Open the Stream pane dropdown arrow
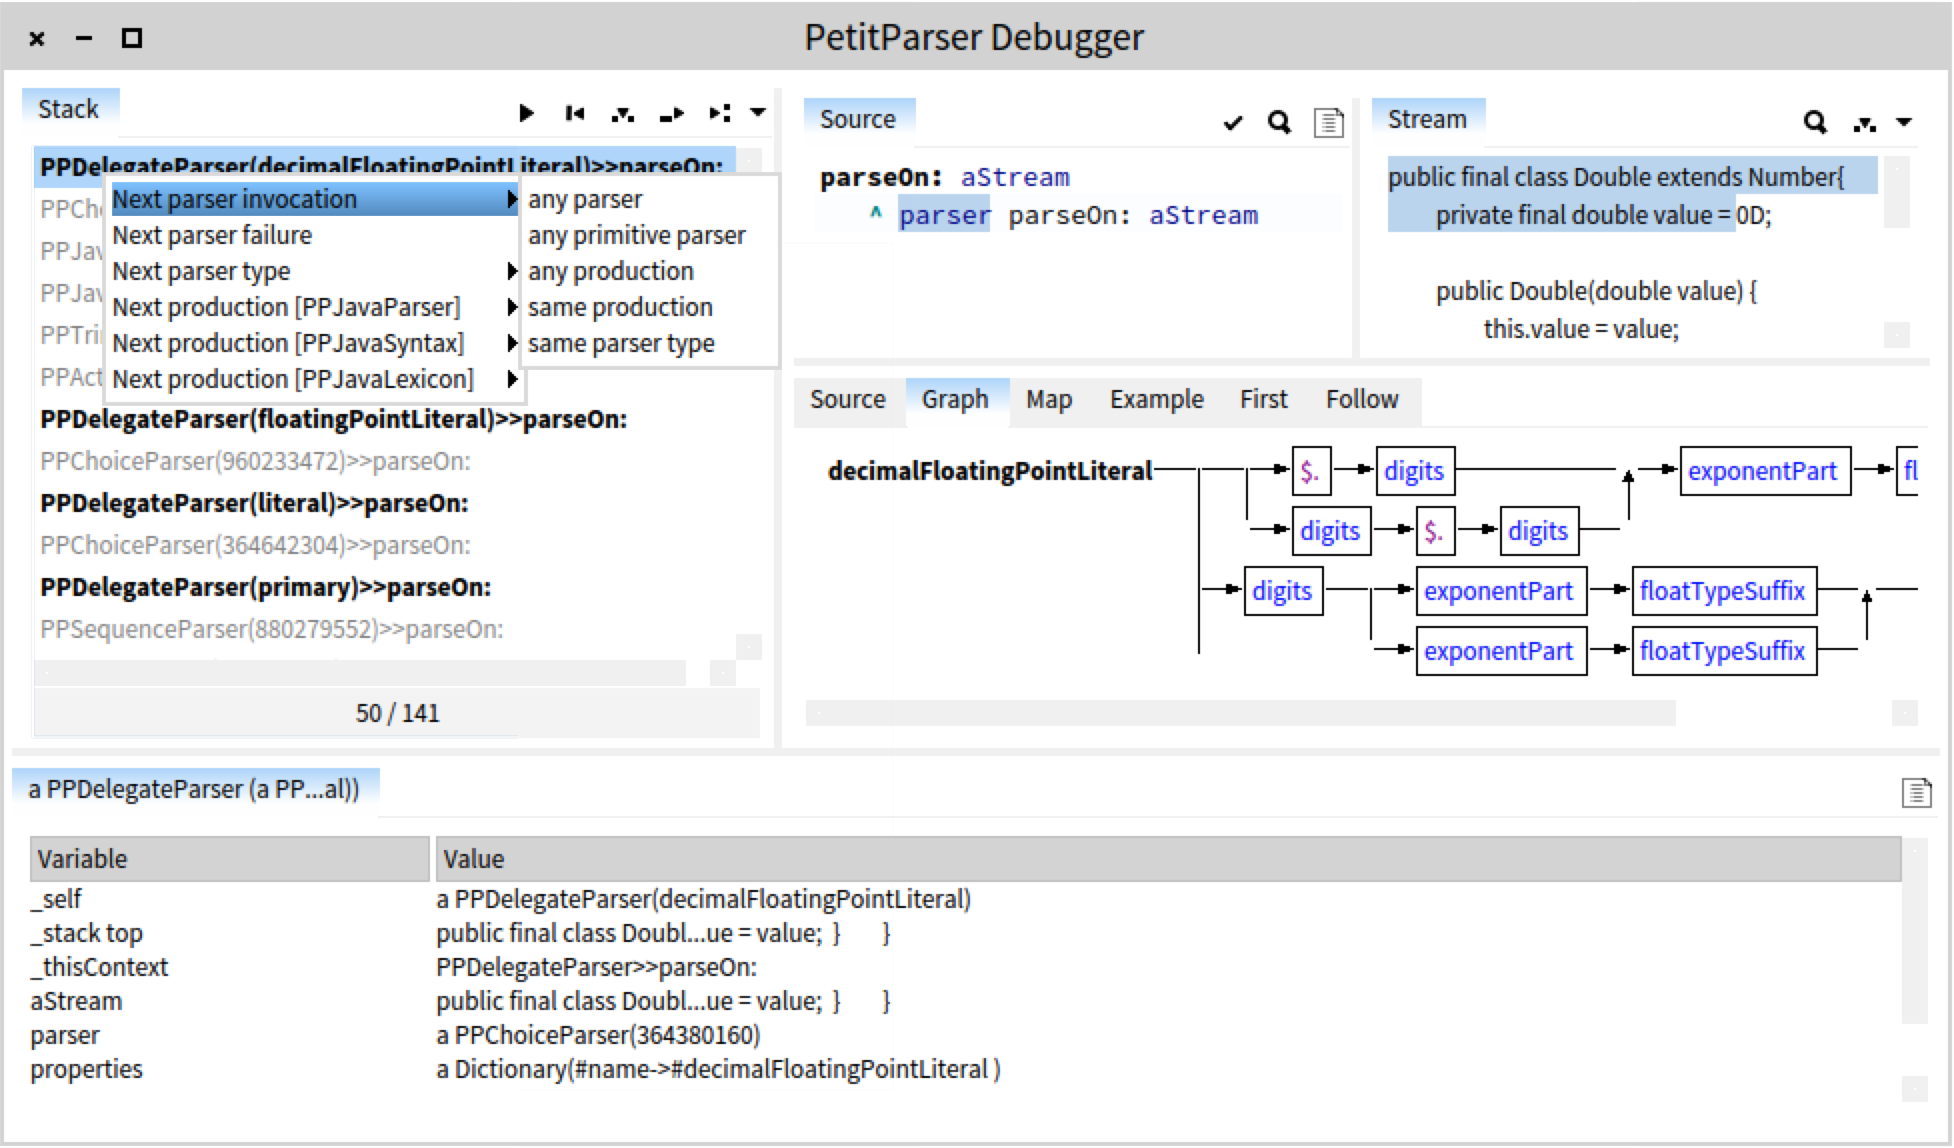This screenshot has height=1148, width=1954. pos(1904,123)
